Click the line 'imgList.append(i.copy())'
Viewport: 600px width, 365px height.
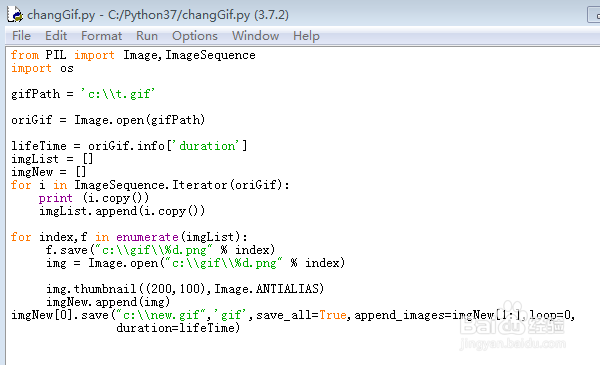tap(122, 211)
